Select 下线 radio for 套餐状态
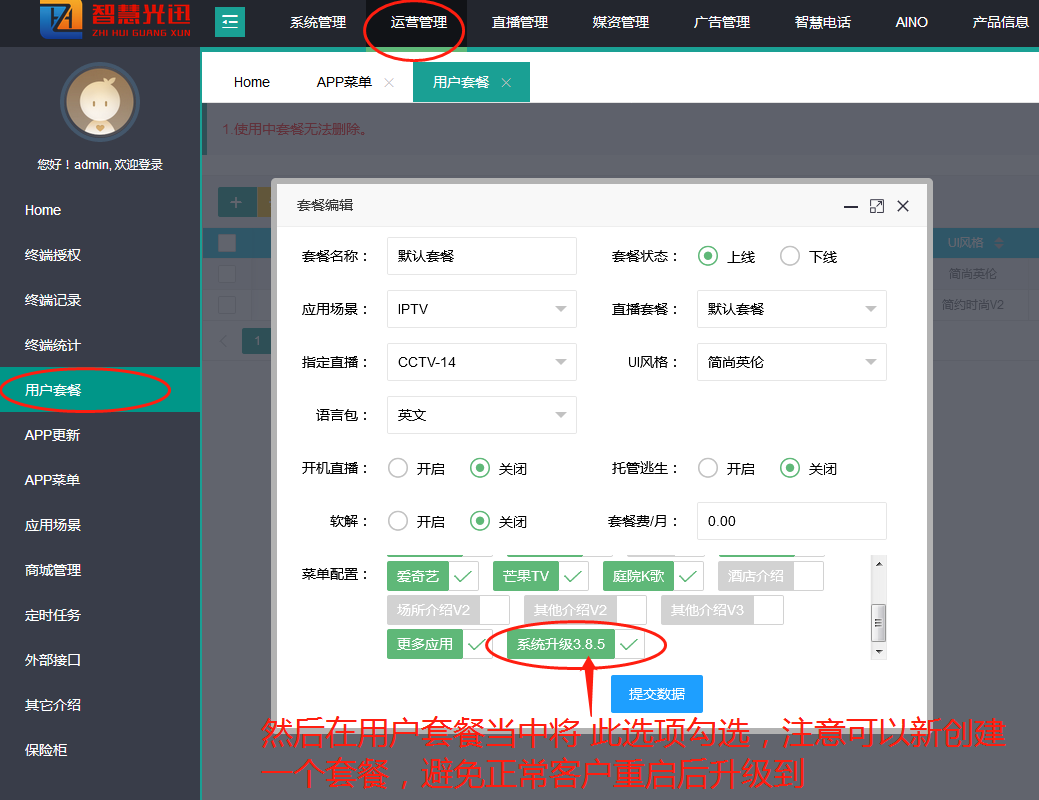Image resolution: width=1039 pixels, height=800 pixels. click(x=790, y=256)
